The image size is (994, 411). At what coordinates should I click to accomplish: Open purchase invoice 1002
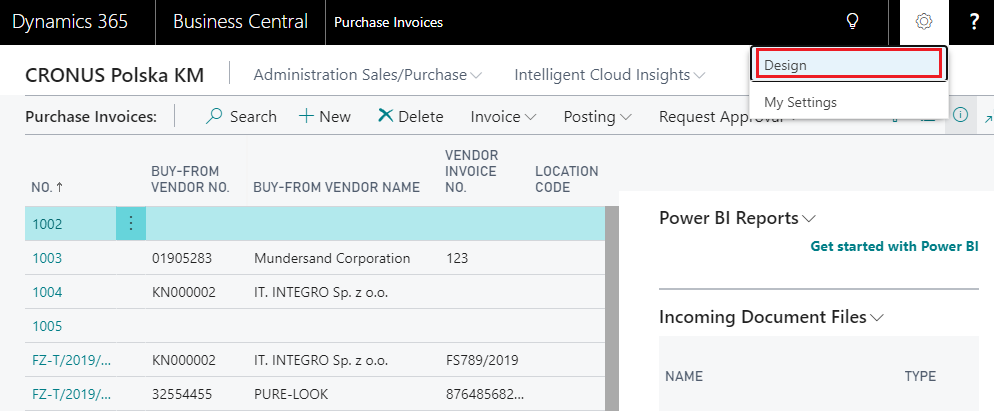pos(47,224)
